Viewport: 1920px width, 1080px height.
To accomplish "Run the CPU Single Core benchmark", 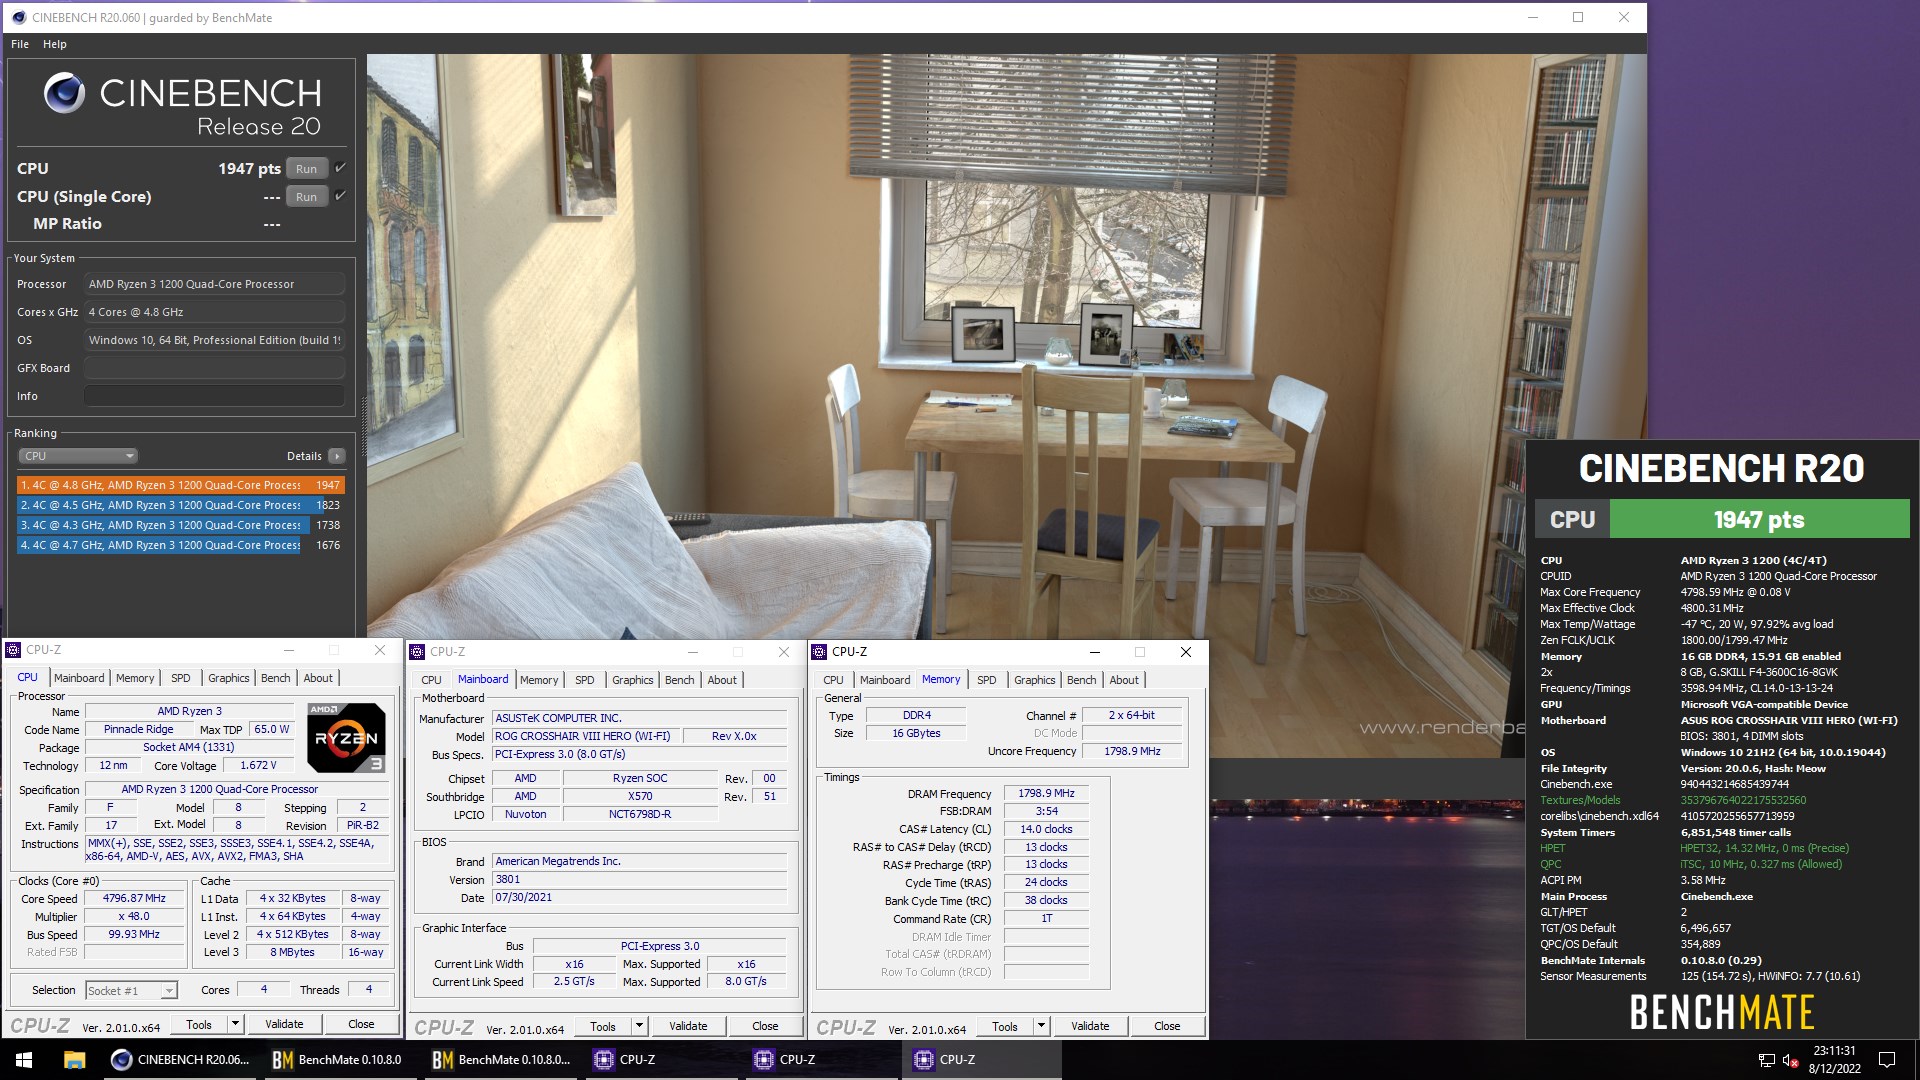I will coord(307,197).
